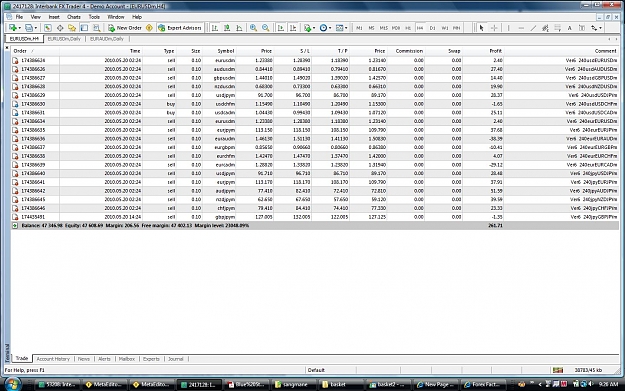The height and width of the screenshot is (391, 625).
Task: Toggle the Navigator folder-star icon
Action: 72,28
